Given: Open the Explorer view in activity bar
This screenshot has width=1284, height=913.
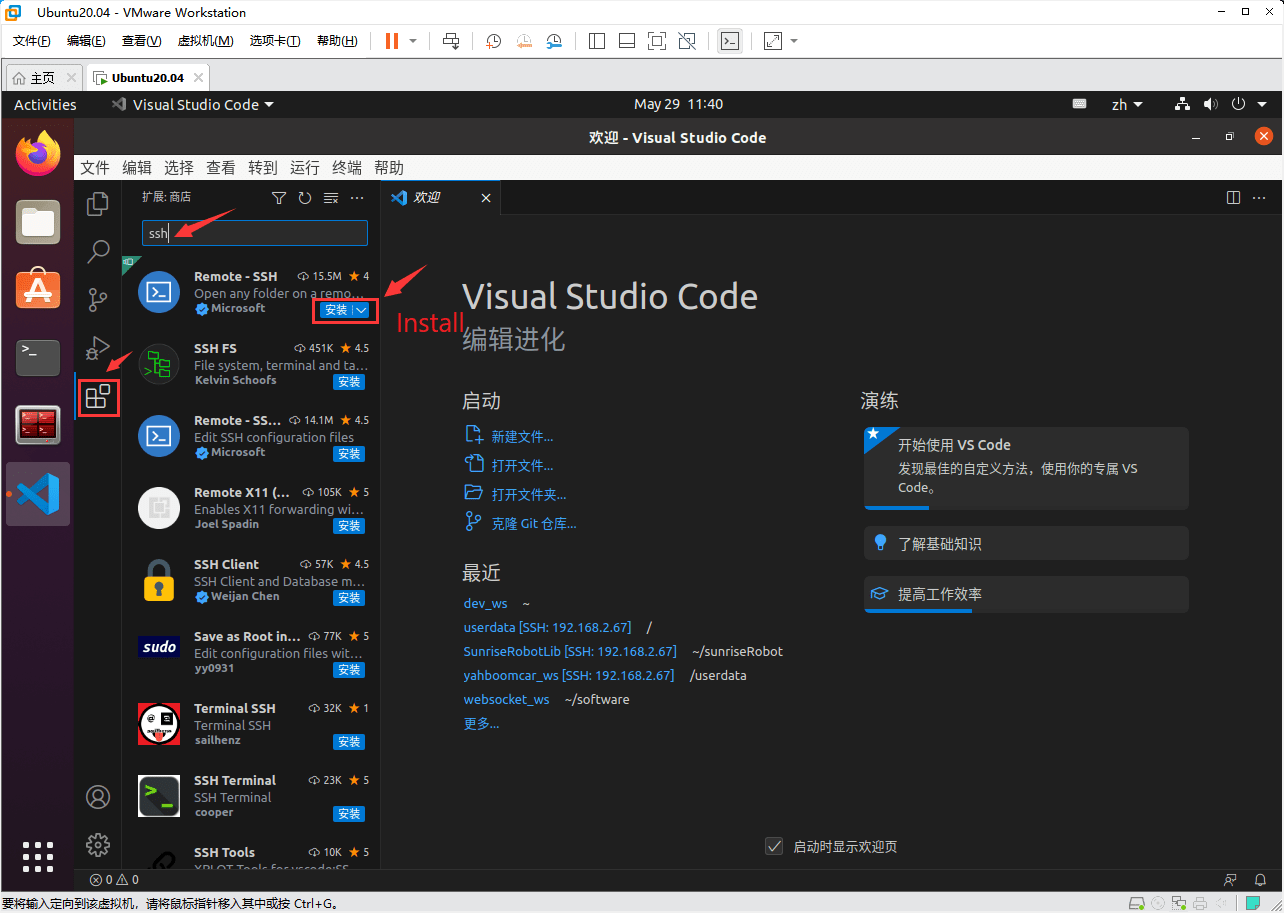Looking at the screenshot, I should [98, 204].
